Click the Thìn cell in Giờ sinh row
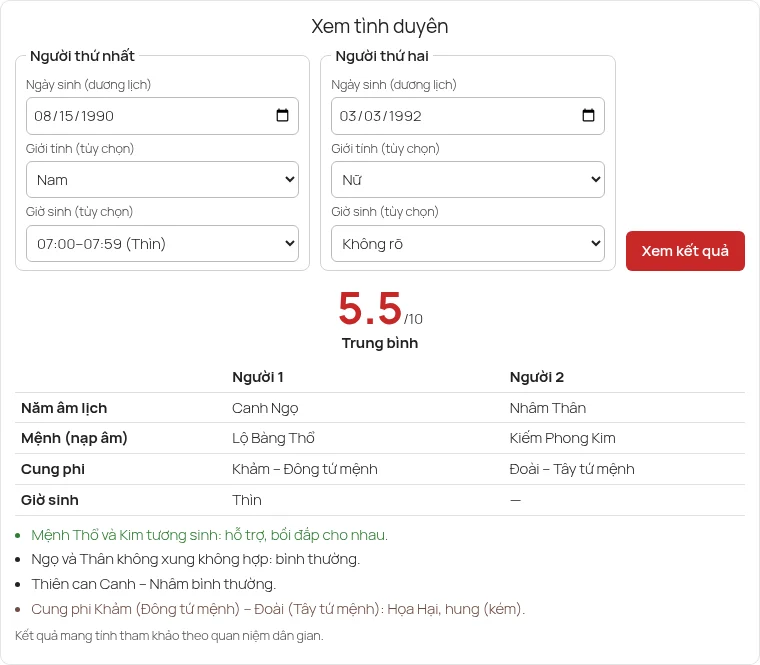 coord(247,500)
